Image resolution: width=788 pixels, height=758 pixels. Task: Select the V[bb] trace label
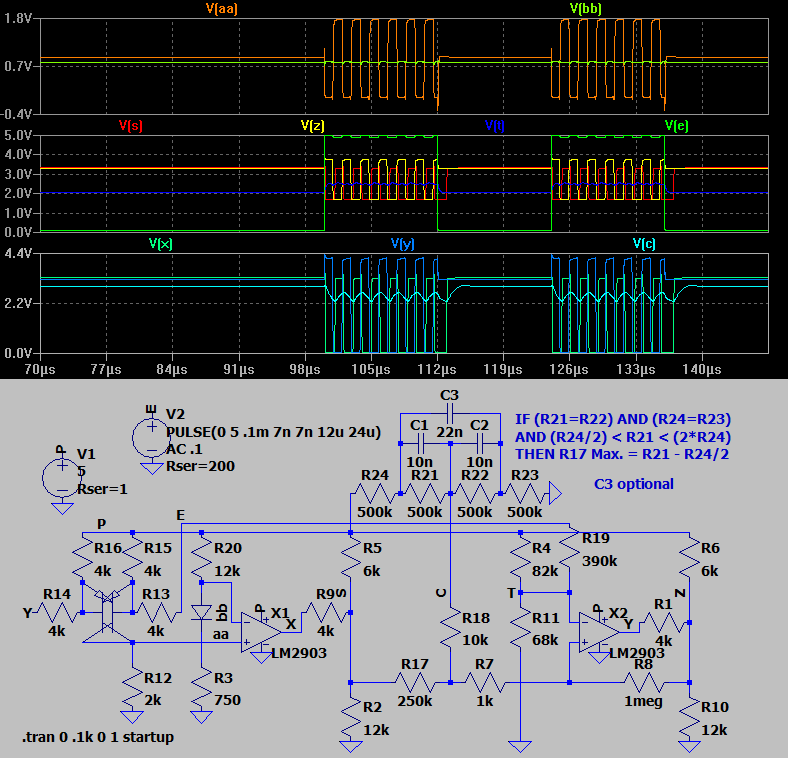[587, 9]
